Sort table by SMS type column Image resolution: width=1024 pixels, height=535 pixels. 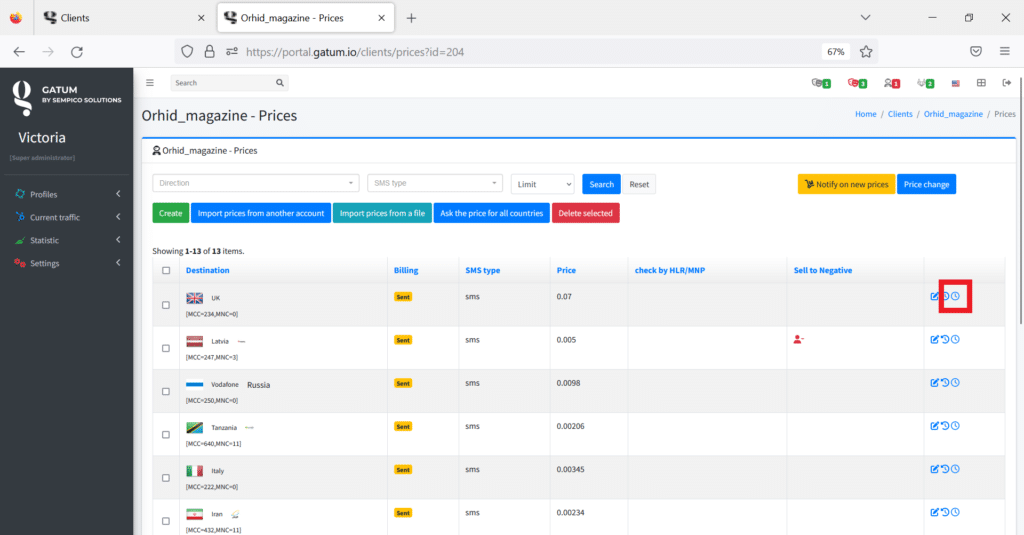click(483, 270)
